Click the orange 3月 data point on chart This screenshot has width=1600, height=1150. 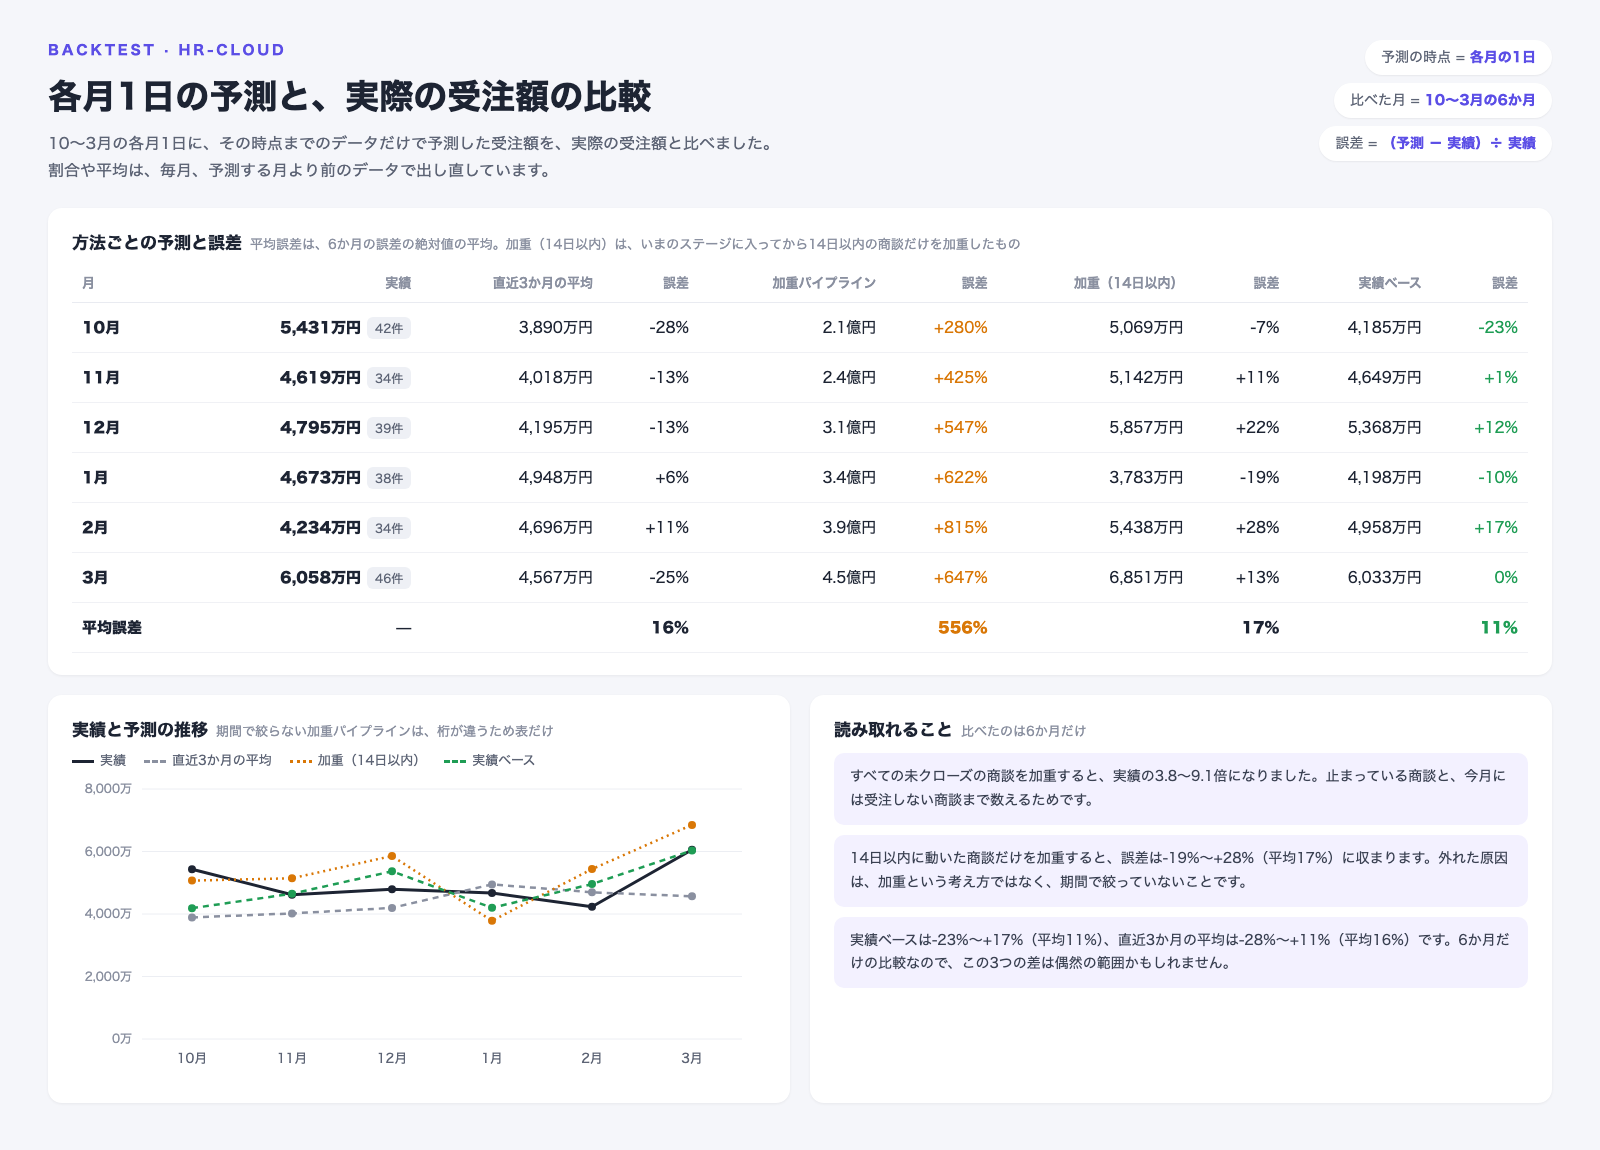pos(692,825)
